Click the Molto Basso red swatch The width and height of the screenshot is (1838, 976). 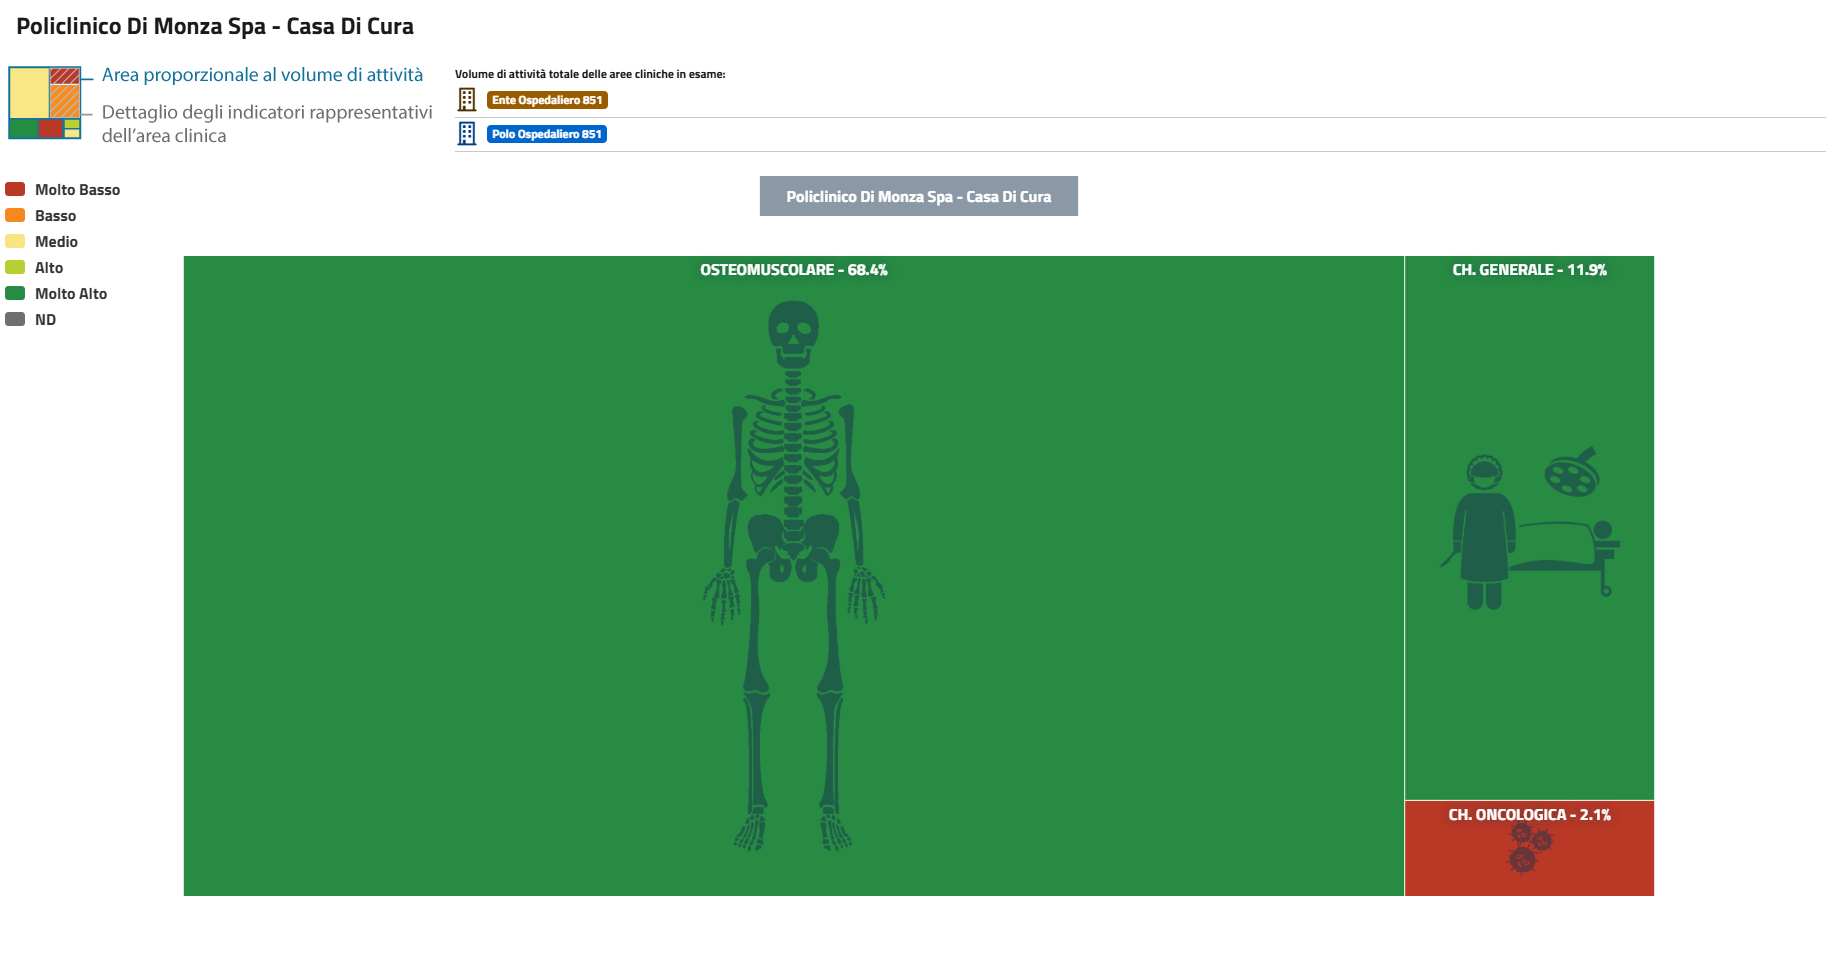click(15, 189)
